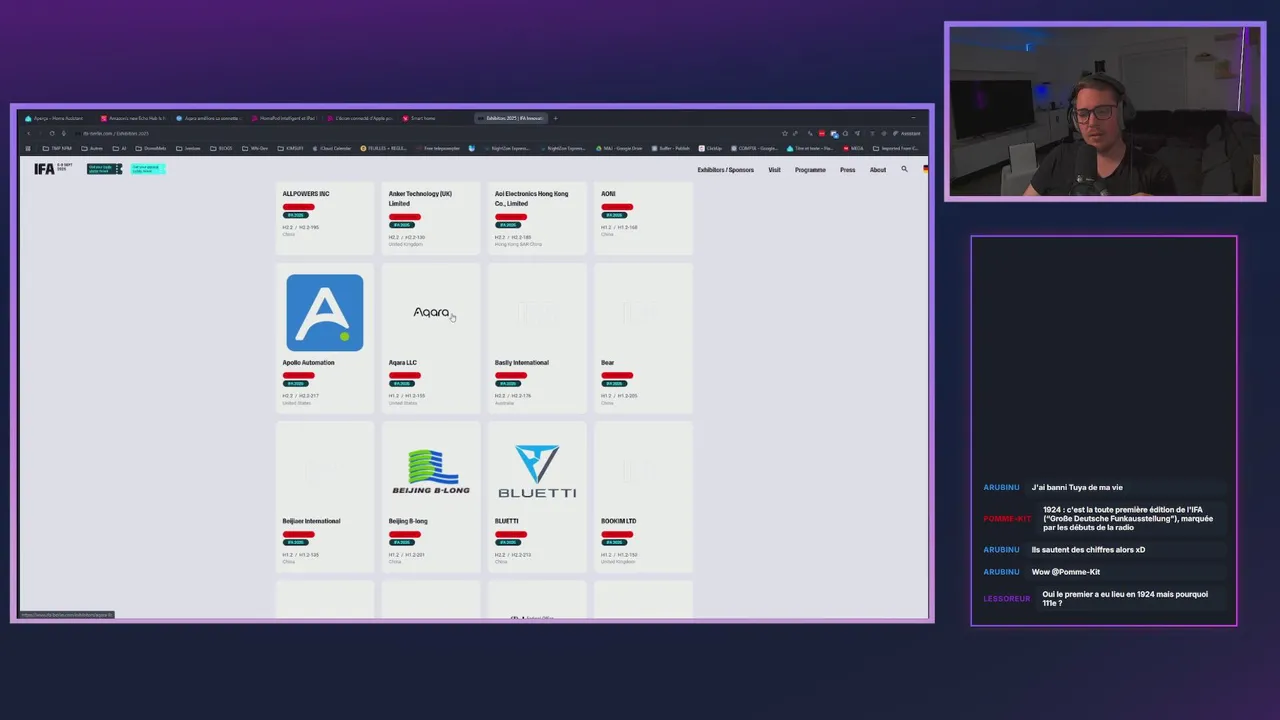Screen dimensions: 1280x720
Task: Open the Exhibitors / Sponsors menu
Action: [725, 170]
